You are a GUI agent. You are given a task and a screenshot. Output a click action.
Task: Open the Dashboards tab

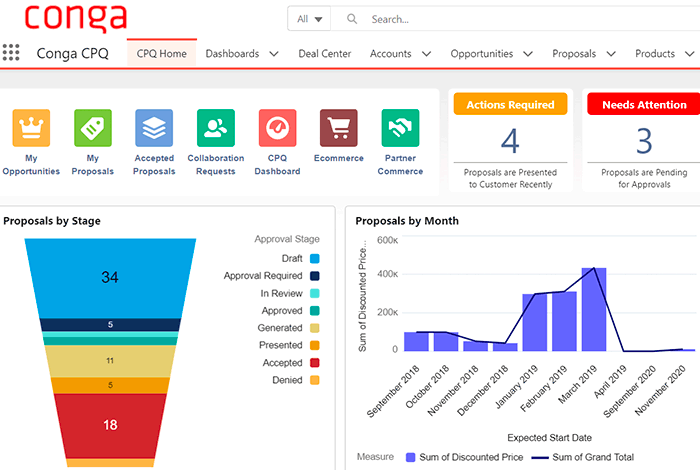(x=232, y=54)
